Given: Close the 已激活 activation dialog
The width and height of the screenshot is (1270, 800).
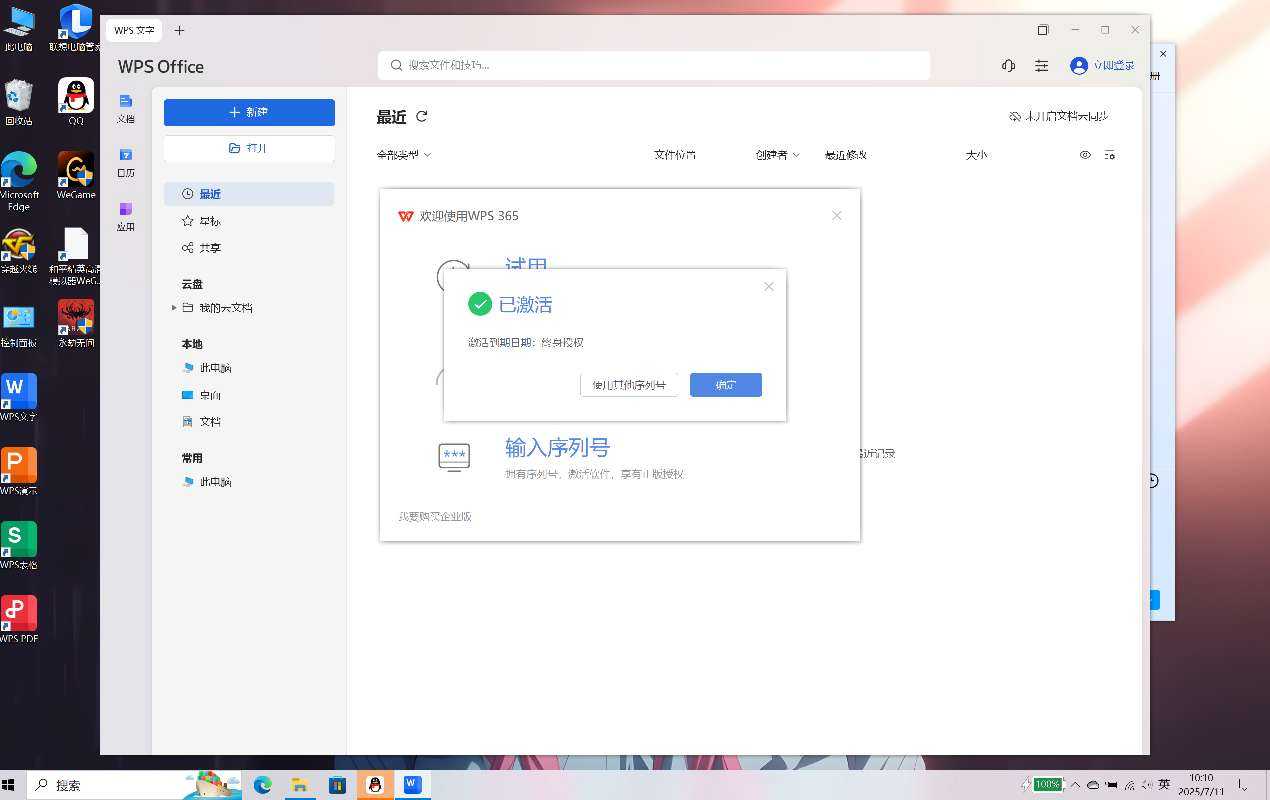Looking at the screenshot, I should pyautogui.click(x=768, y=286).
